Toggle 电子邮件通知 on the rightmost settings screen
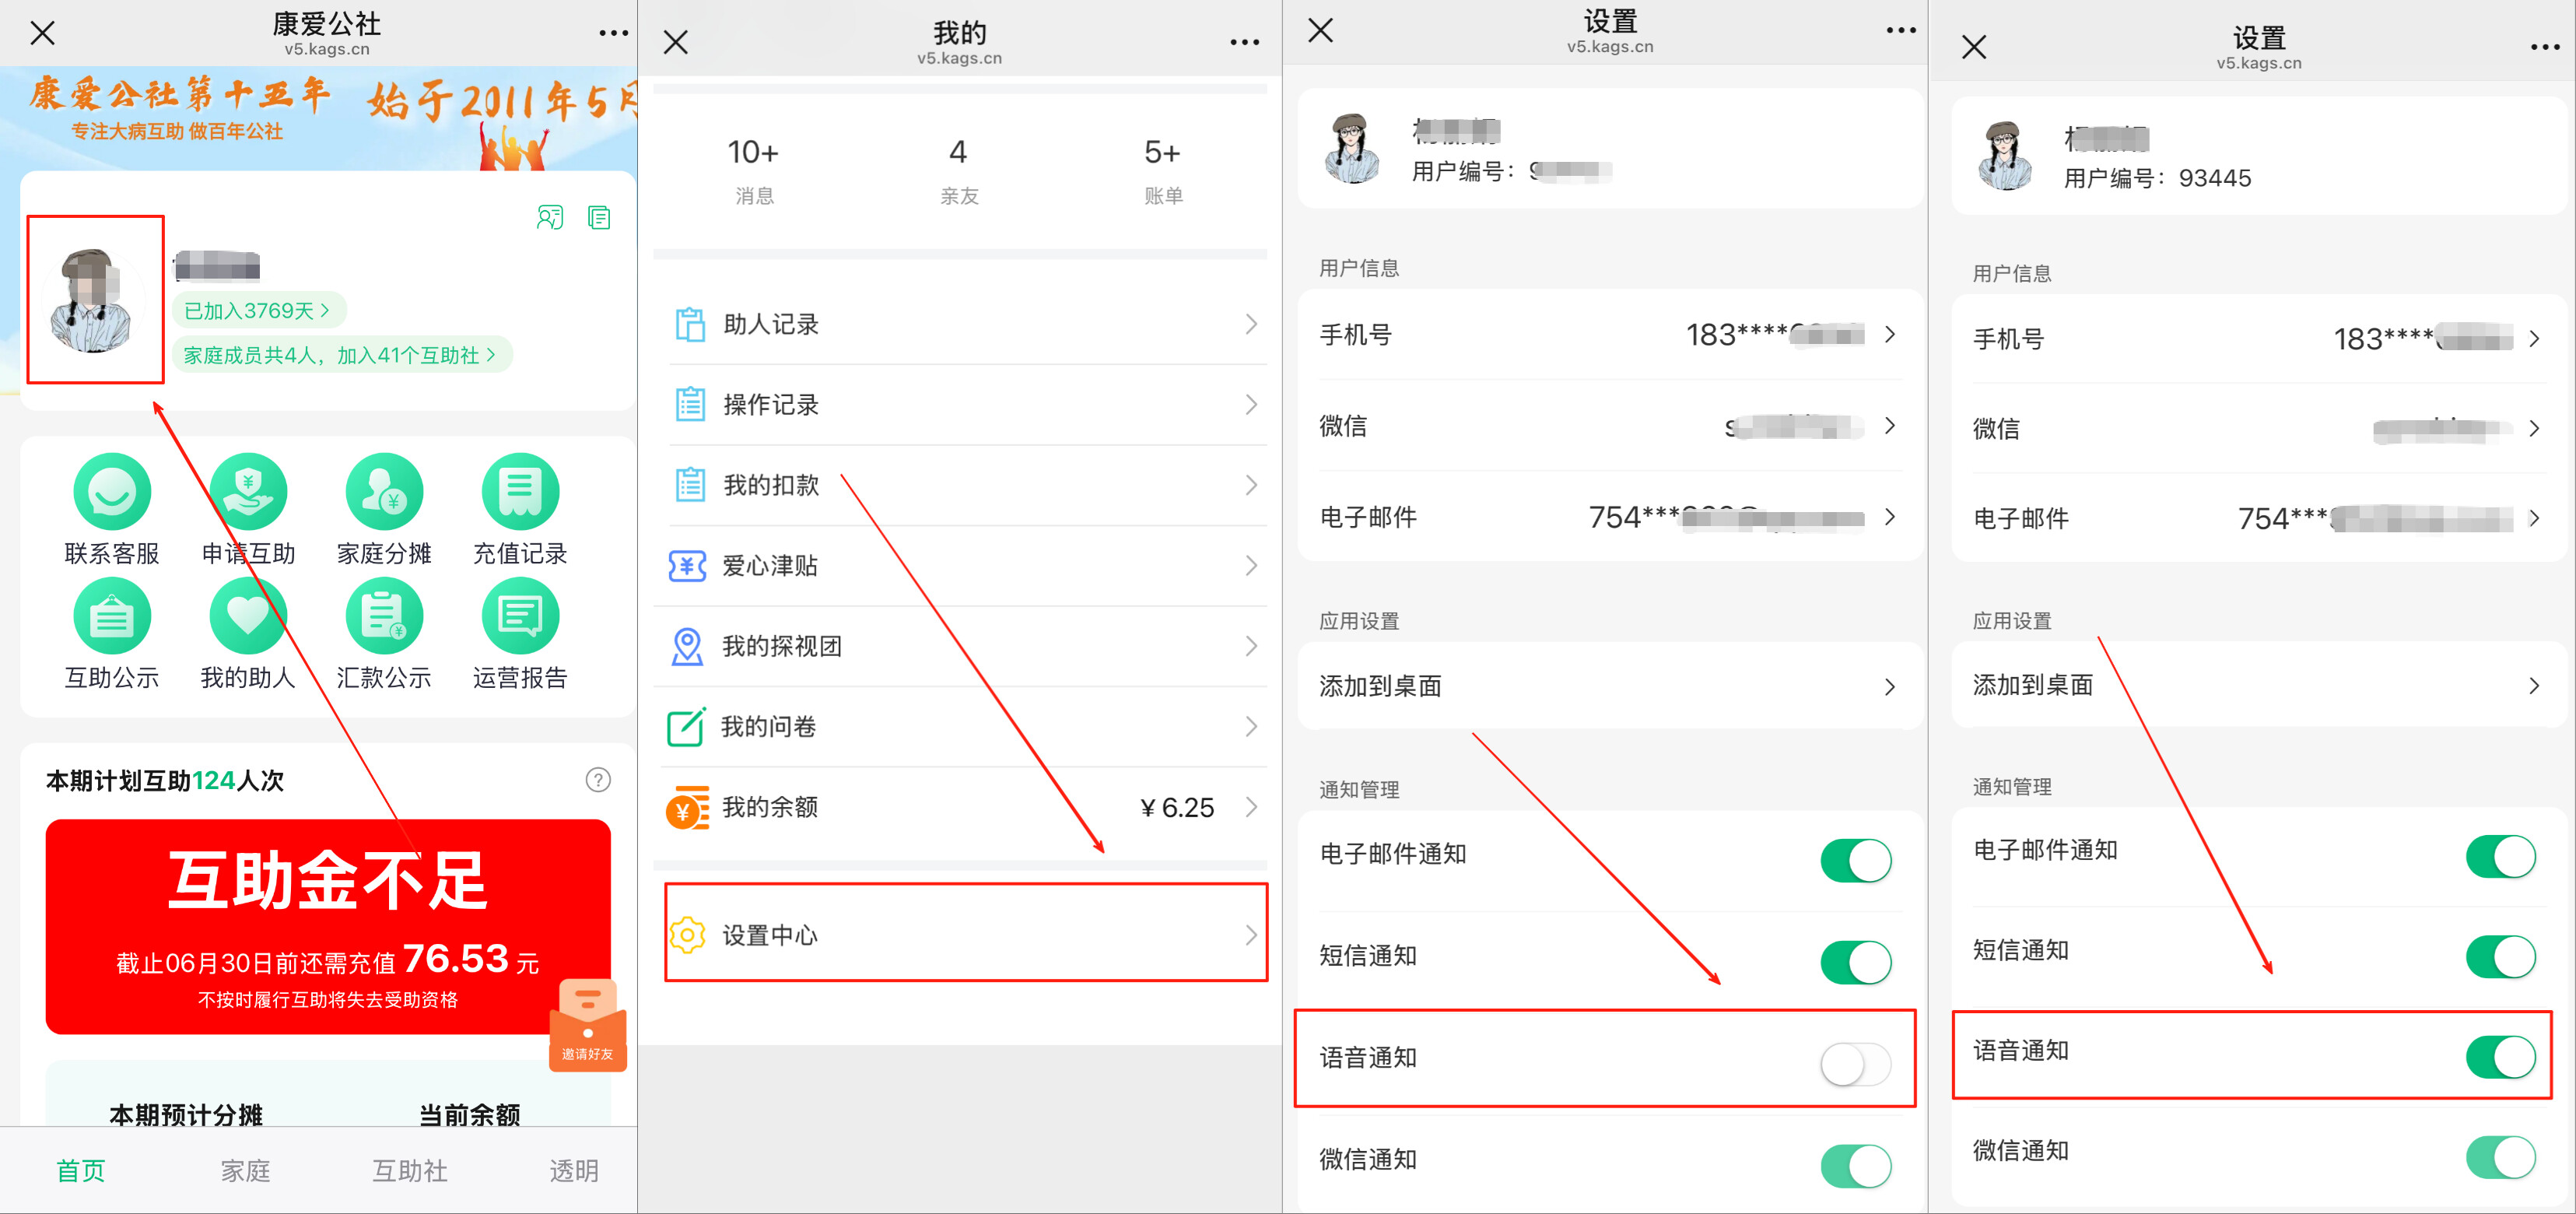Screen dimensions: 2576x1214 point(2500,856)
